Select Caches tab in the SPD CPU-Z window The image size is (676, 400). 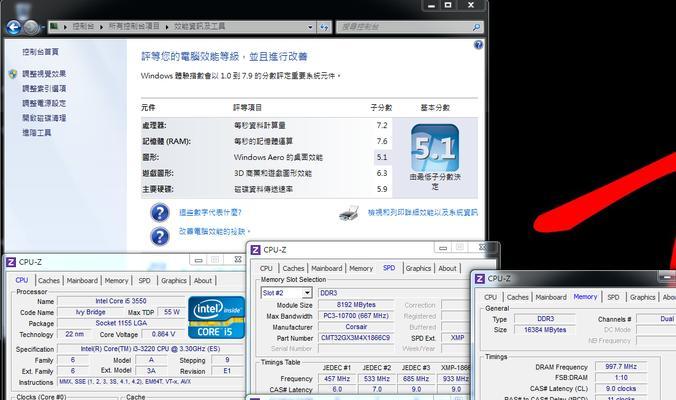tap(293, 268)
